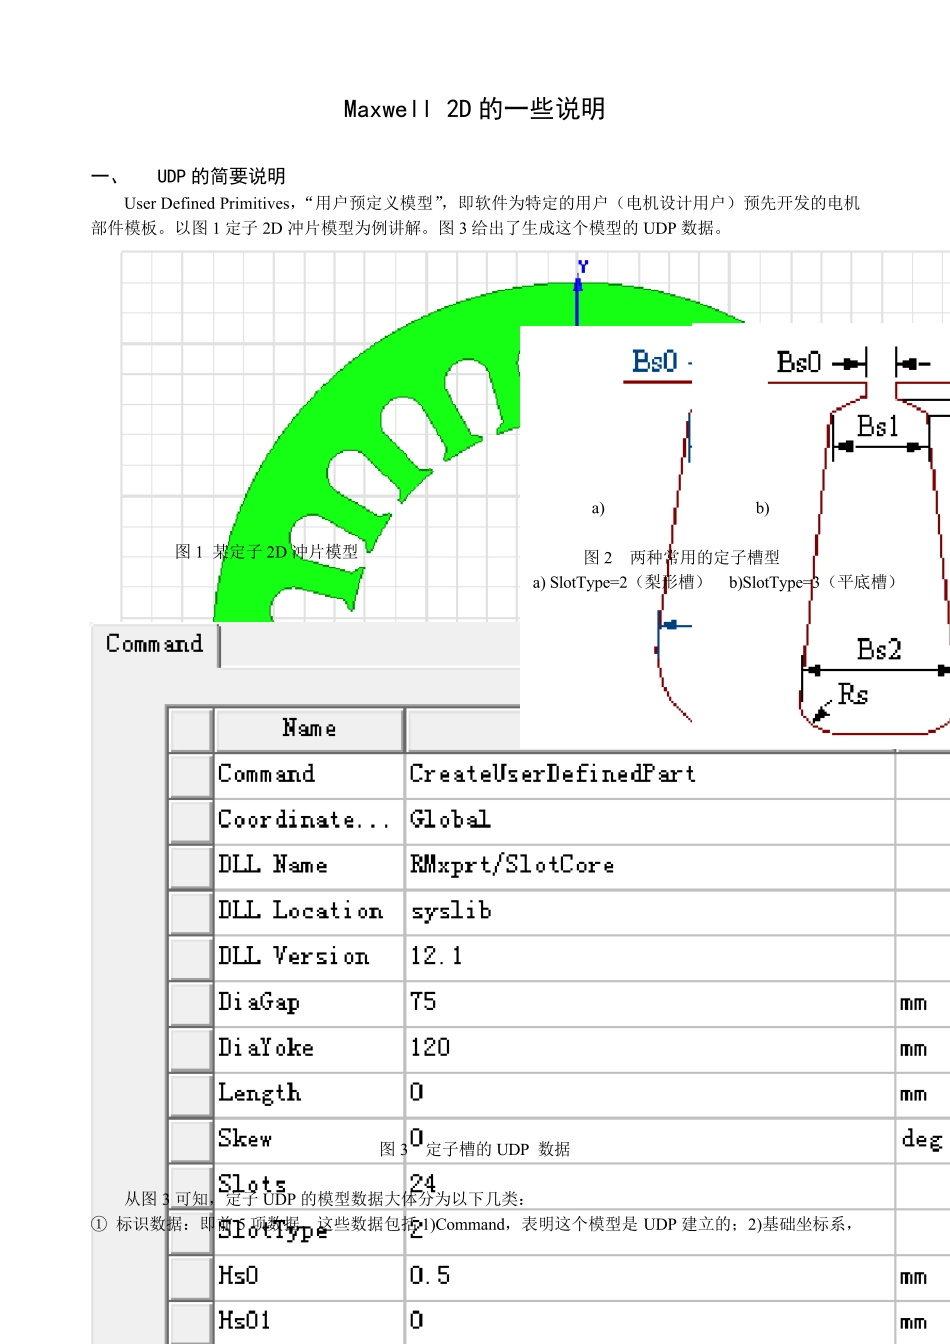
Task: Edit the Hs0 value 0.5
Action: click(x=648, y=1276)
